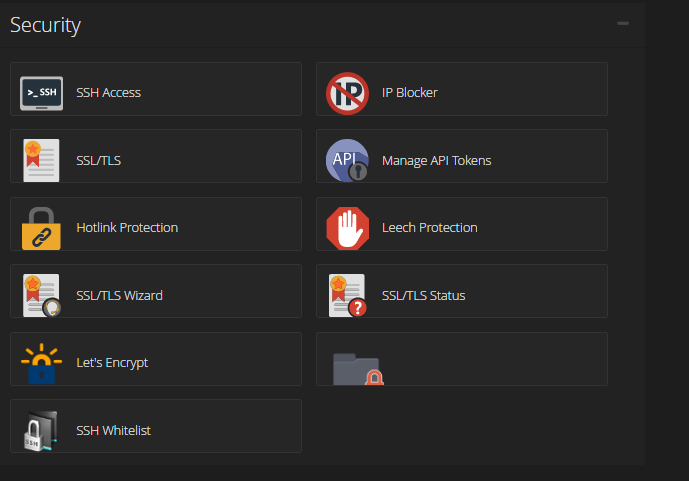Click the Security section heading

click(x=46, y=25)
